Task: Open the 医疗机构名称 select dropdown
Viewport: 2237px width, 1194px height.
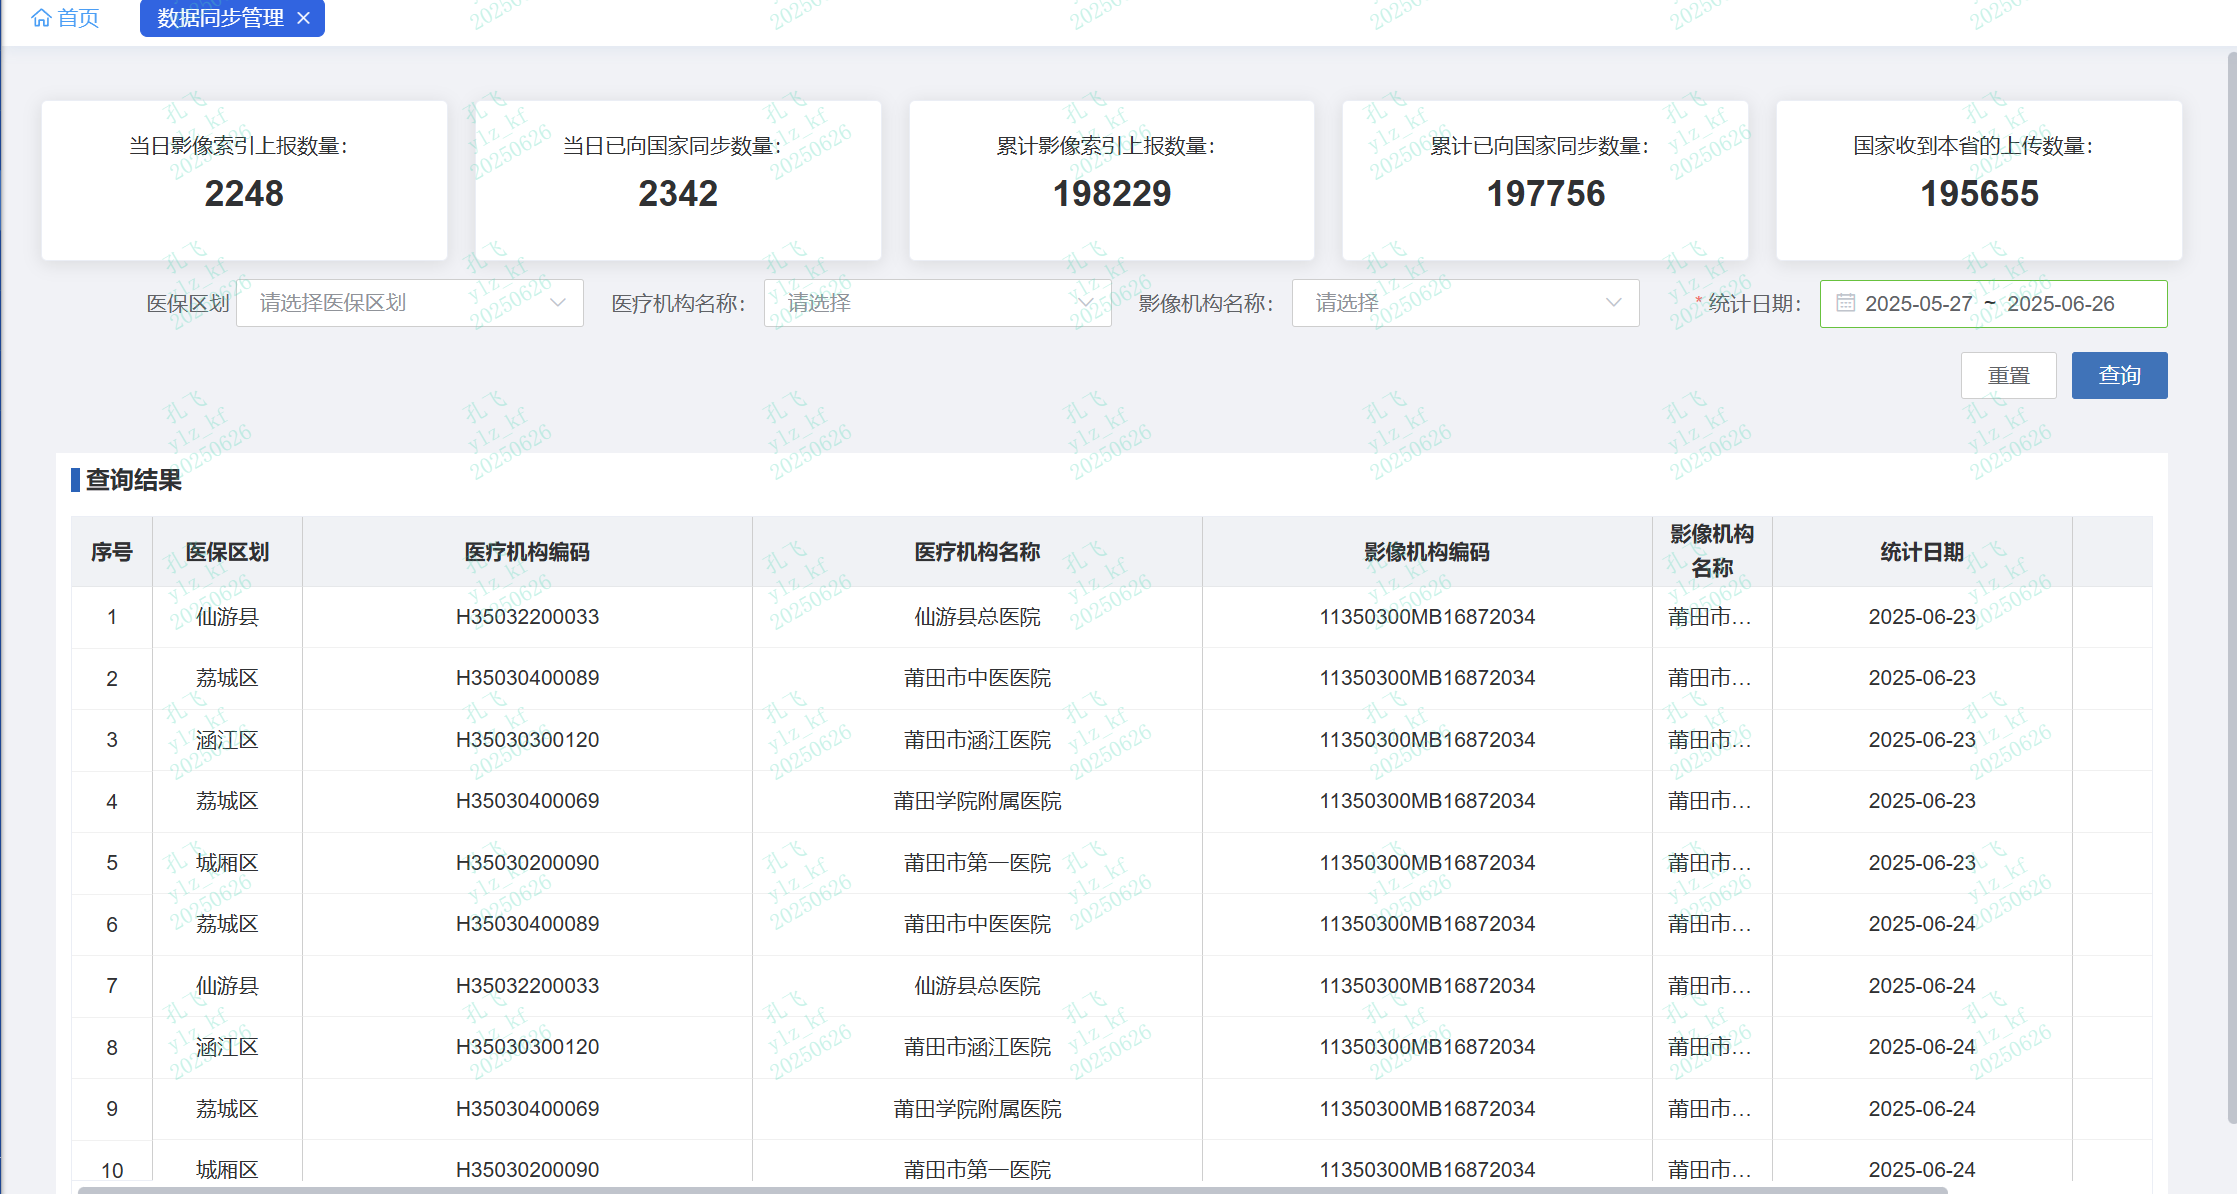Action: 937,303
